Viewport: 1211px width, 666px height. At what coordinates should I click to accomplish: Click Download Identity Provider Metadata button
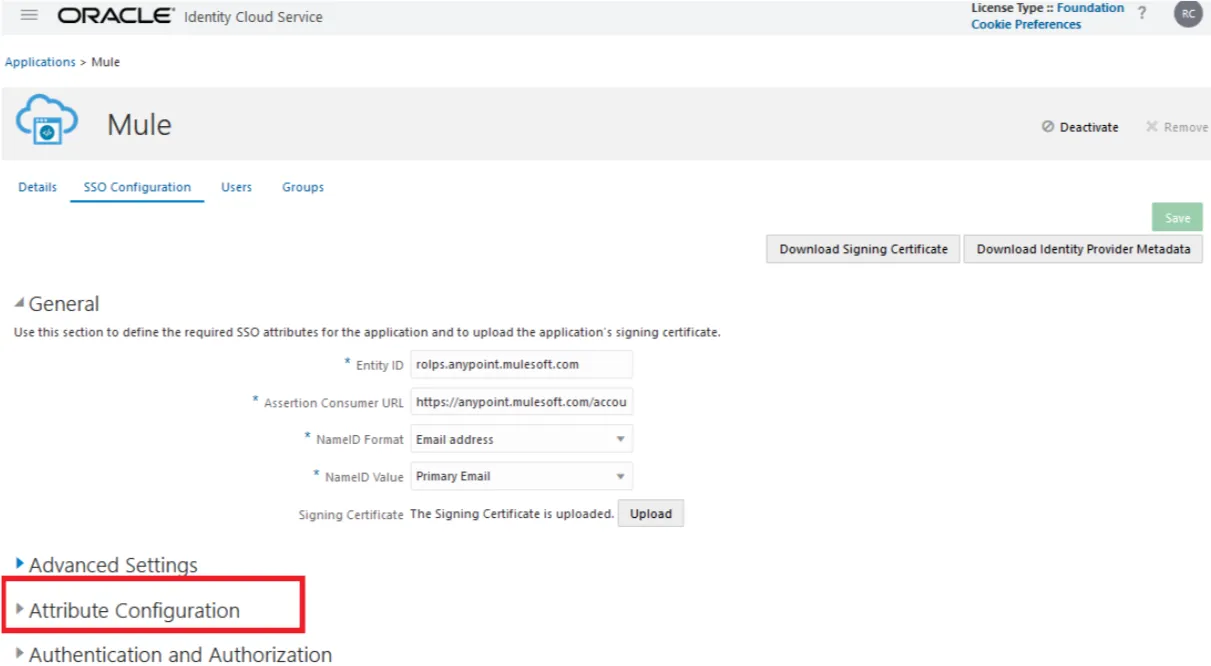[1083, 249]
